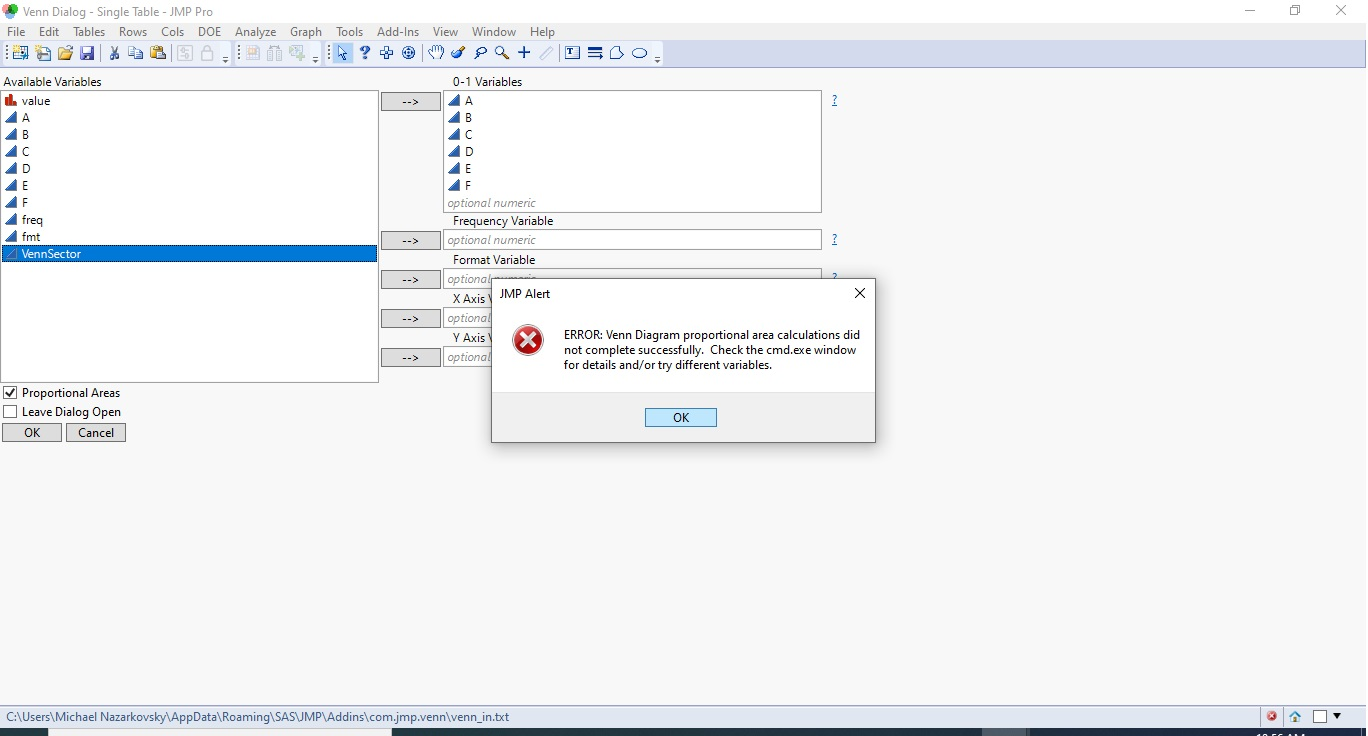Open the Graph menu
Screen dimensions: 1368x736
pos(306,32)
